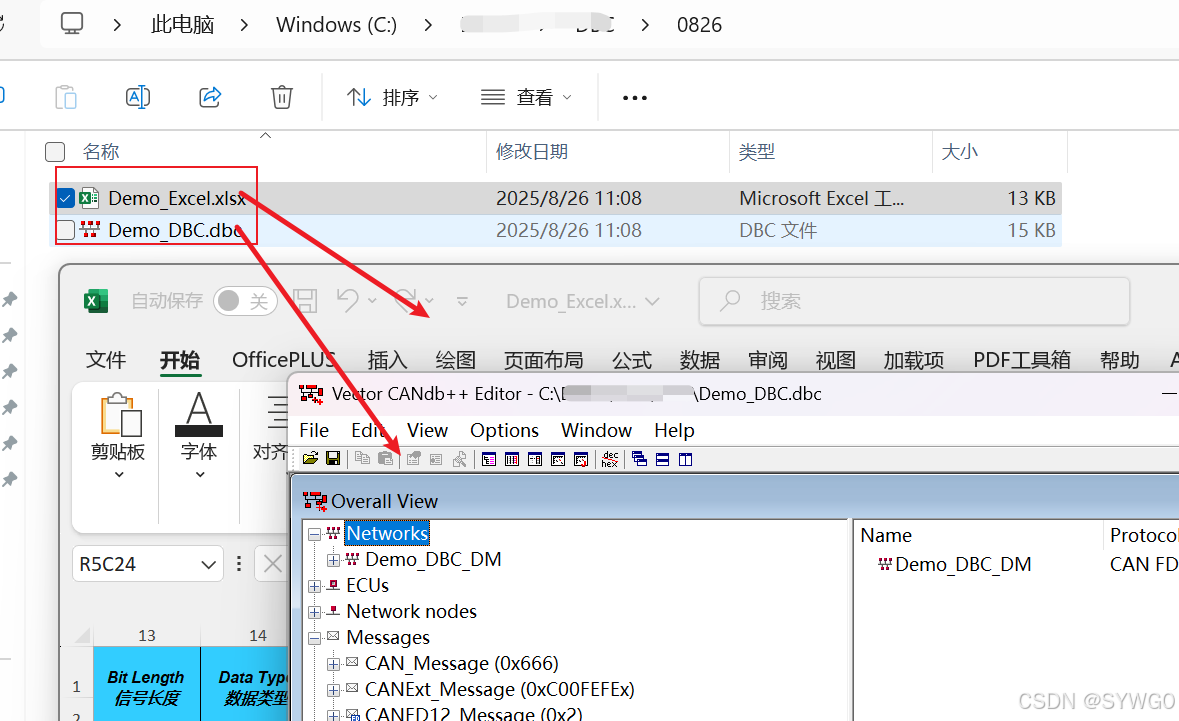Viewport: 1179px width, 721px height.
Task: Click the PC monitor icon in address bar
Action: click(x=72, y=24)
